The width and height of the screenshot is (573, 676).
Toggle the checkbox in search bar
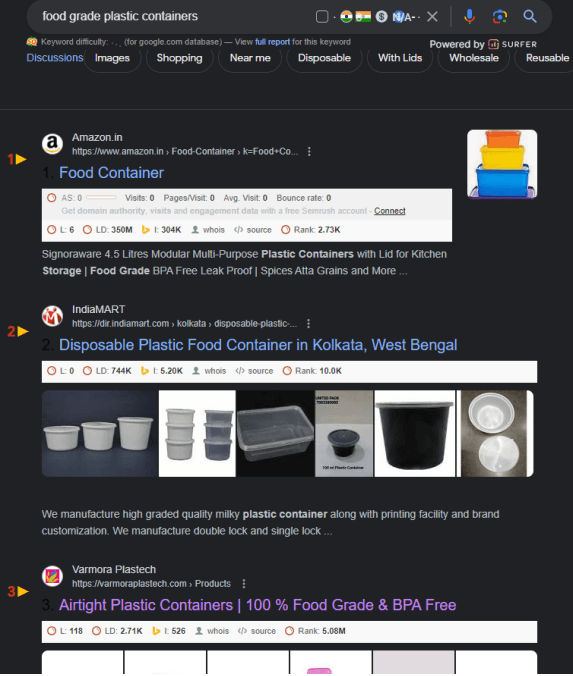(322, 17)
